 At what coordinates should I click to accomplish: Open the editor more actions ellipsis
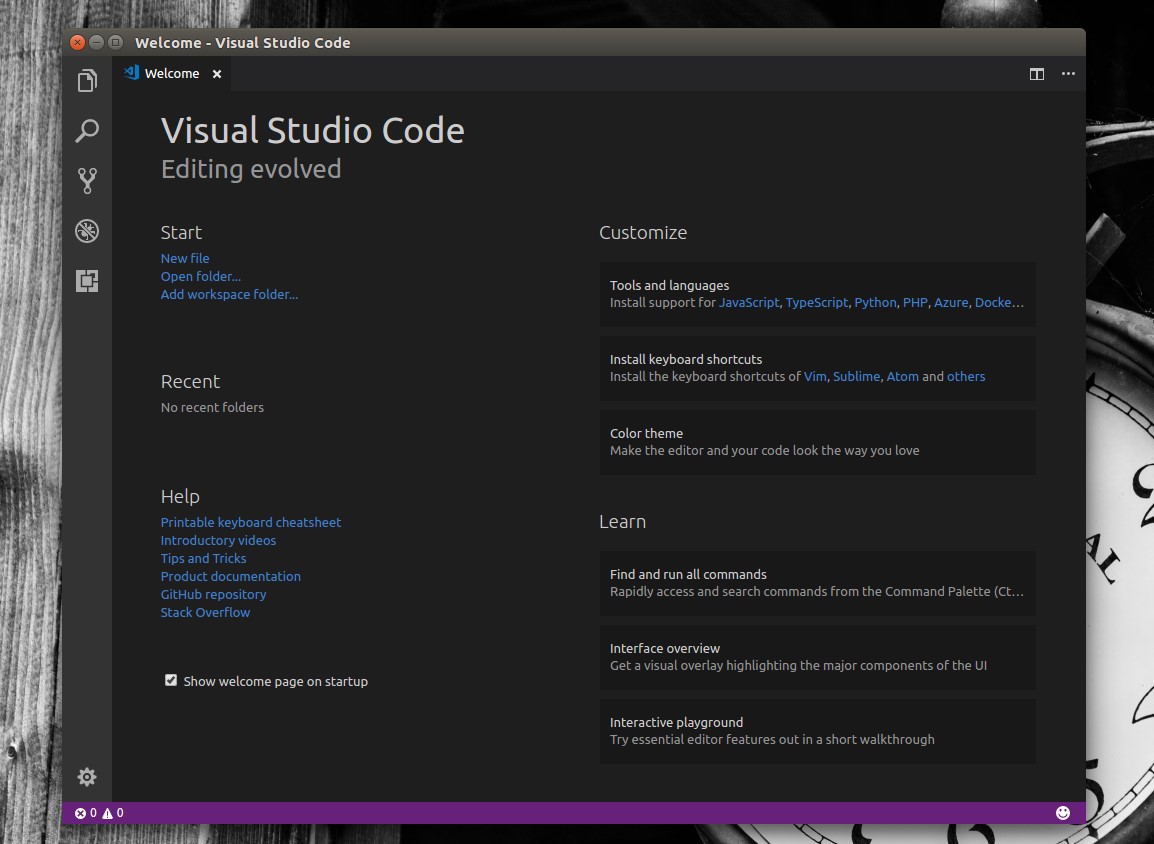pos(1068,74)
